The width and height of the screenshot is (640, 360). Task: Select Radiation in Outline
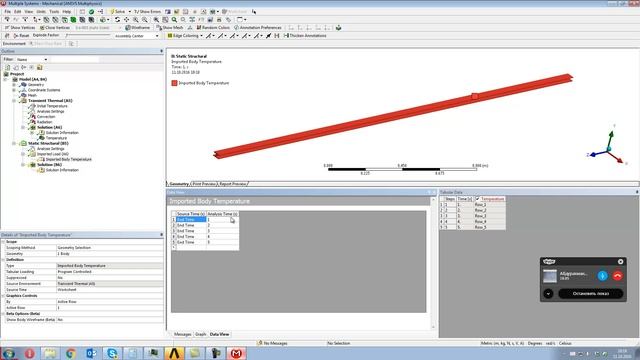(44, 122)
